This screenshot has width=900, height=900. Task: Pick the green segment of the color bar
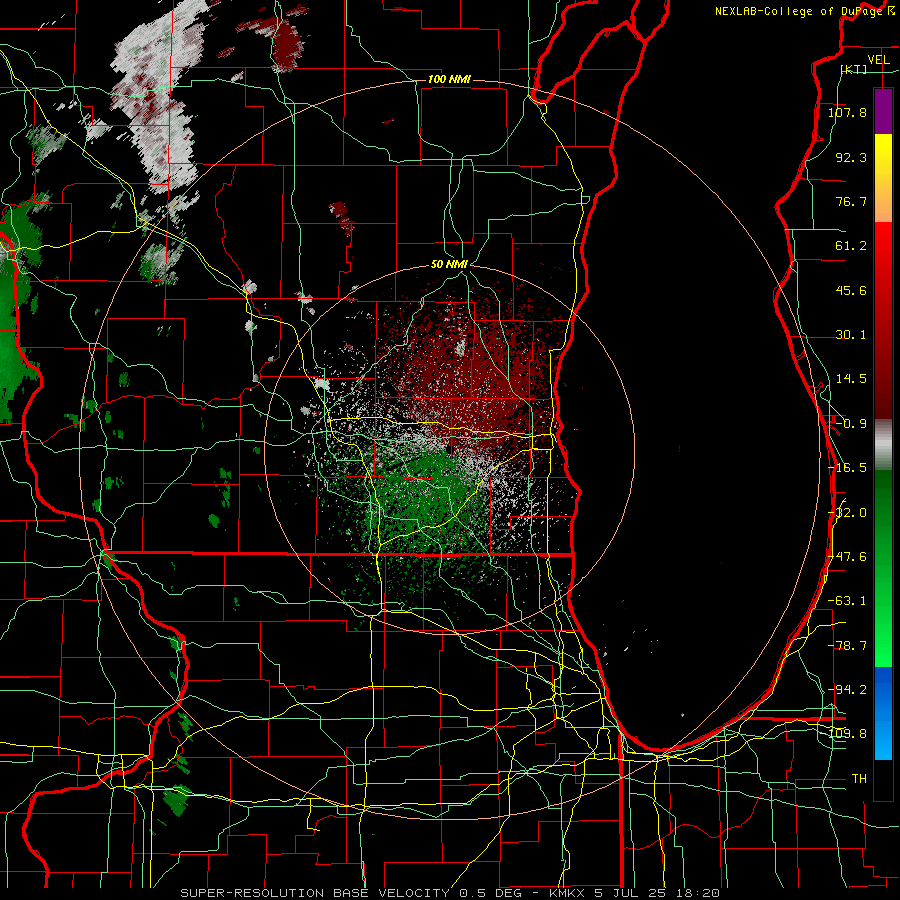[x=883, y=568]
